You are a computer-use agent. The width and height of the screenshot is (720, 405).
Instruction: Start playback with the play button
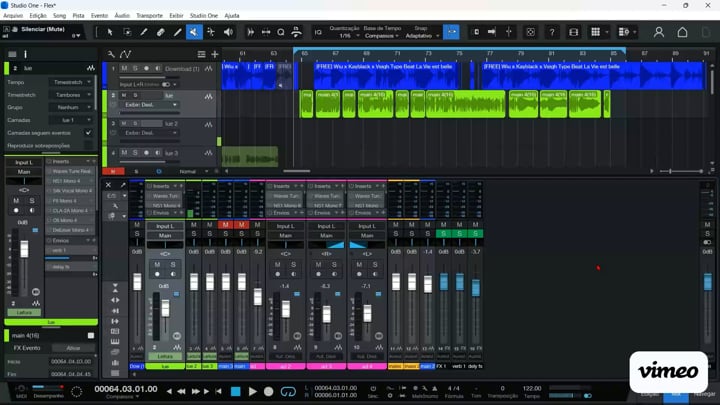253,391
